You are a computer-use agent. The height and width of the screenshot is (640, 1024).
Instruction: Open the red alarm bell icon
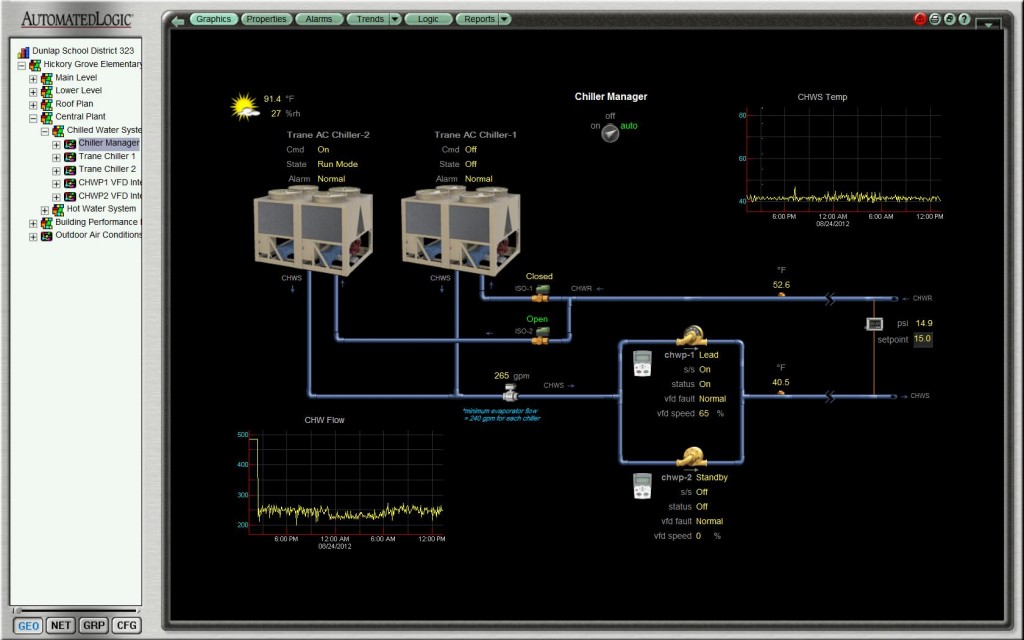point(920,19)
